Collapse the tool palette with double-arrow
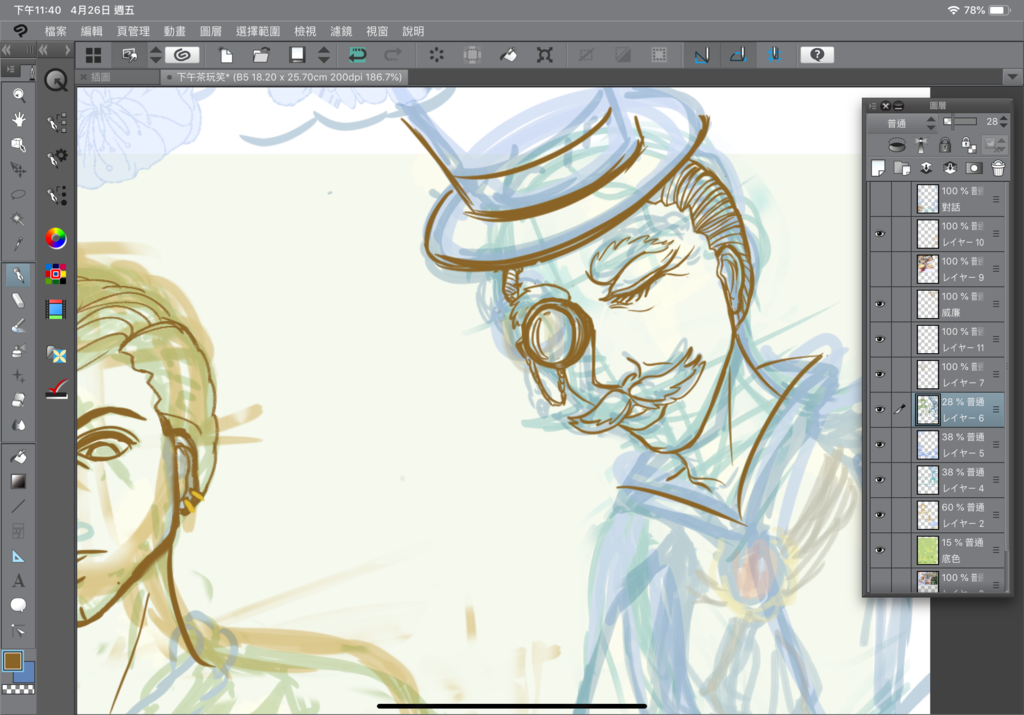 pos(7,50)
